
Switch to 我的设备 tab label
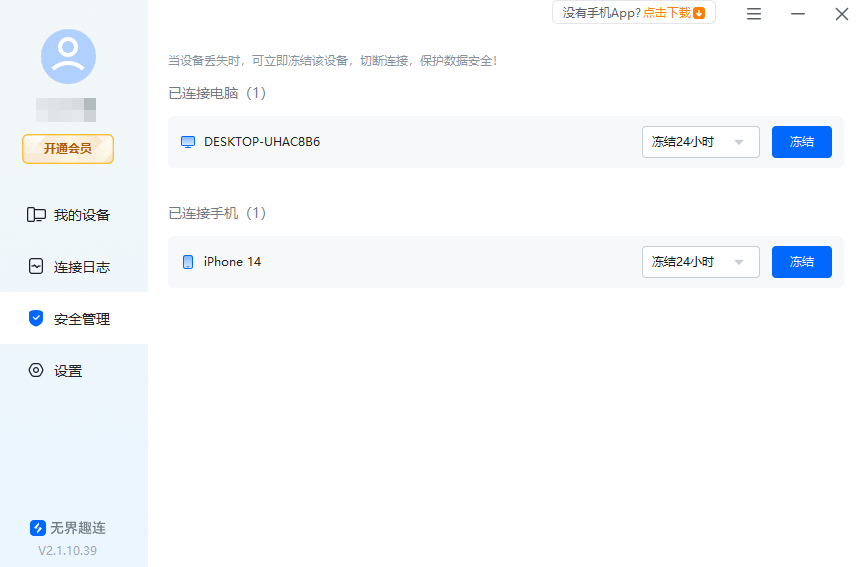pyautogui.click(x=82, y=215)
